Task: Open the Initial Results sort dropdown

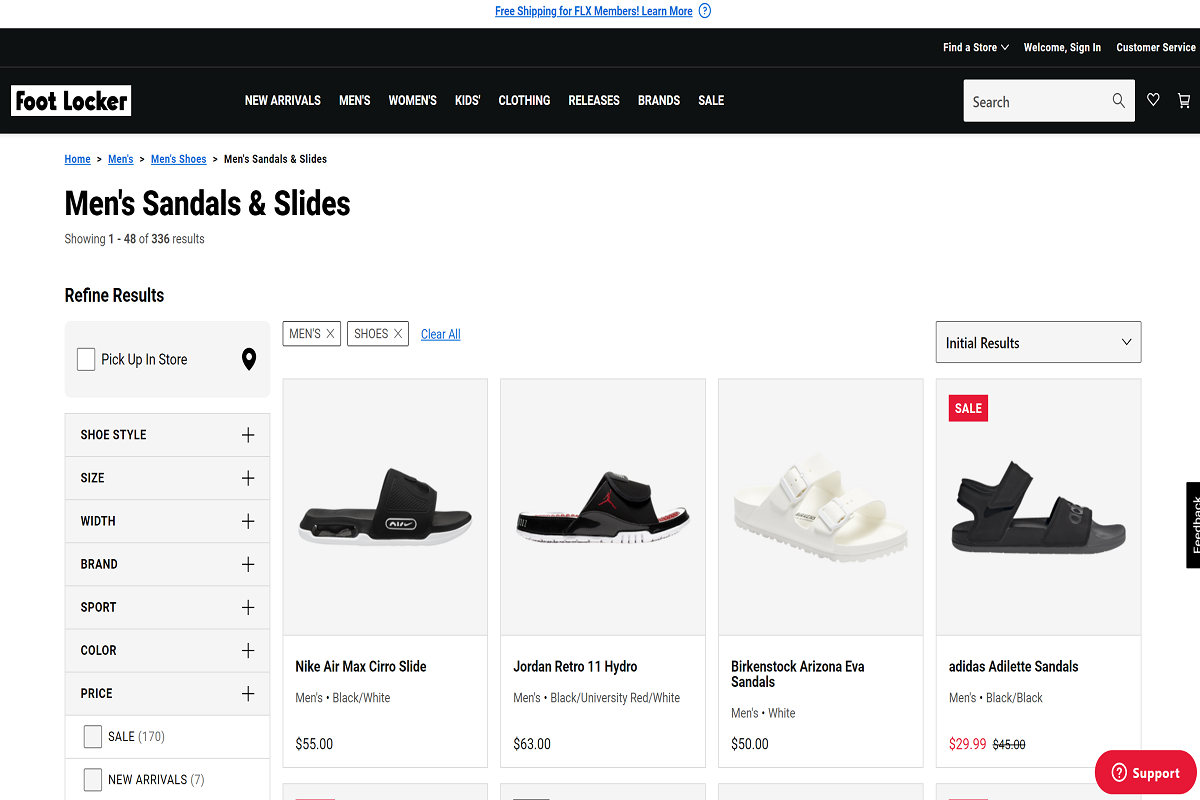Action: pos(1038,342)
